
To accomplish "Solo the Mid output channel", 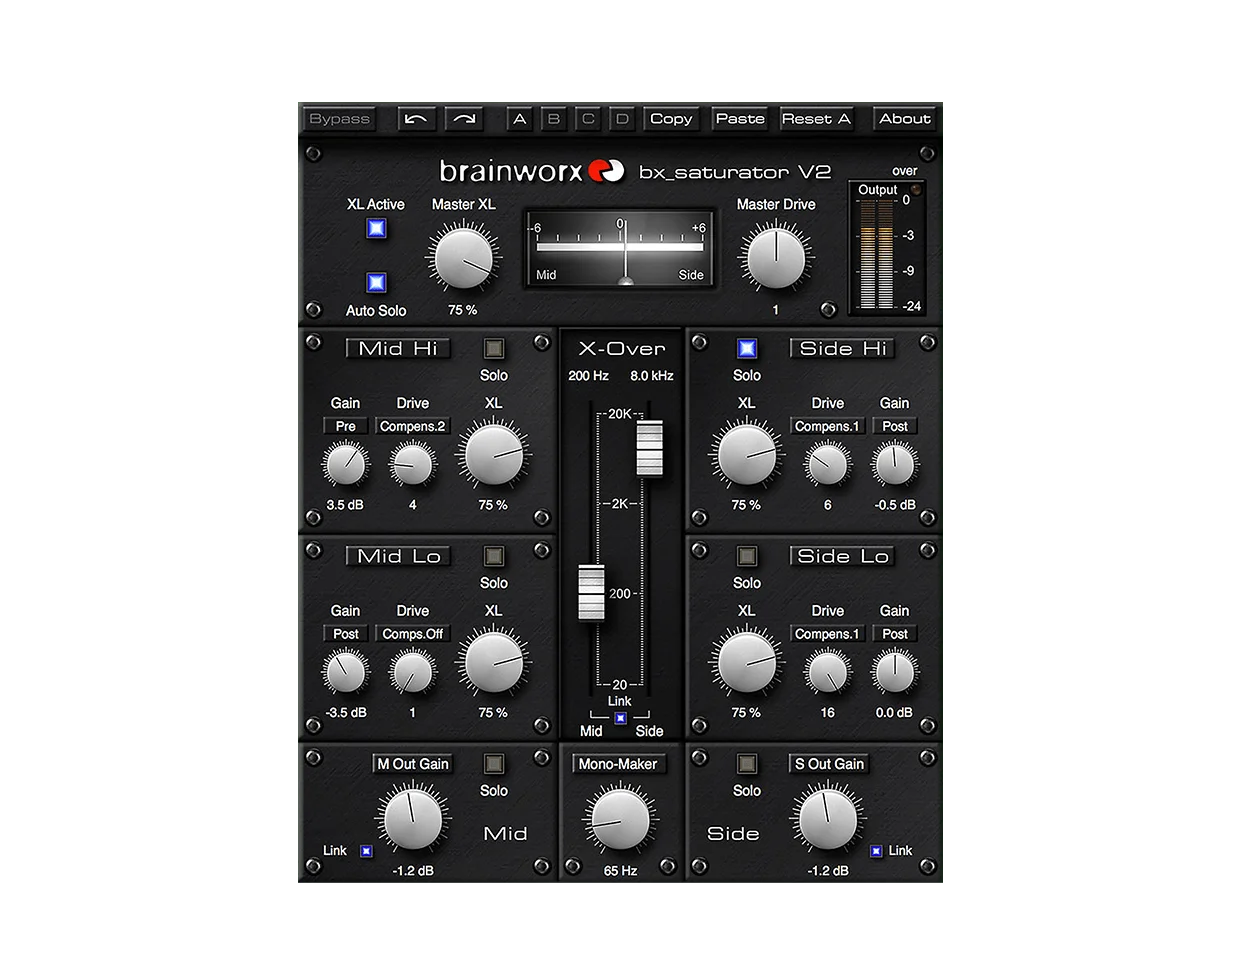I will [494, 764].
